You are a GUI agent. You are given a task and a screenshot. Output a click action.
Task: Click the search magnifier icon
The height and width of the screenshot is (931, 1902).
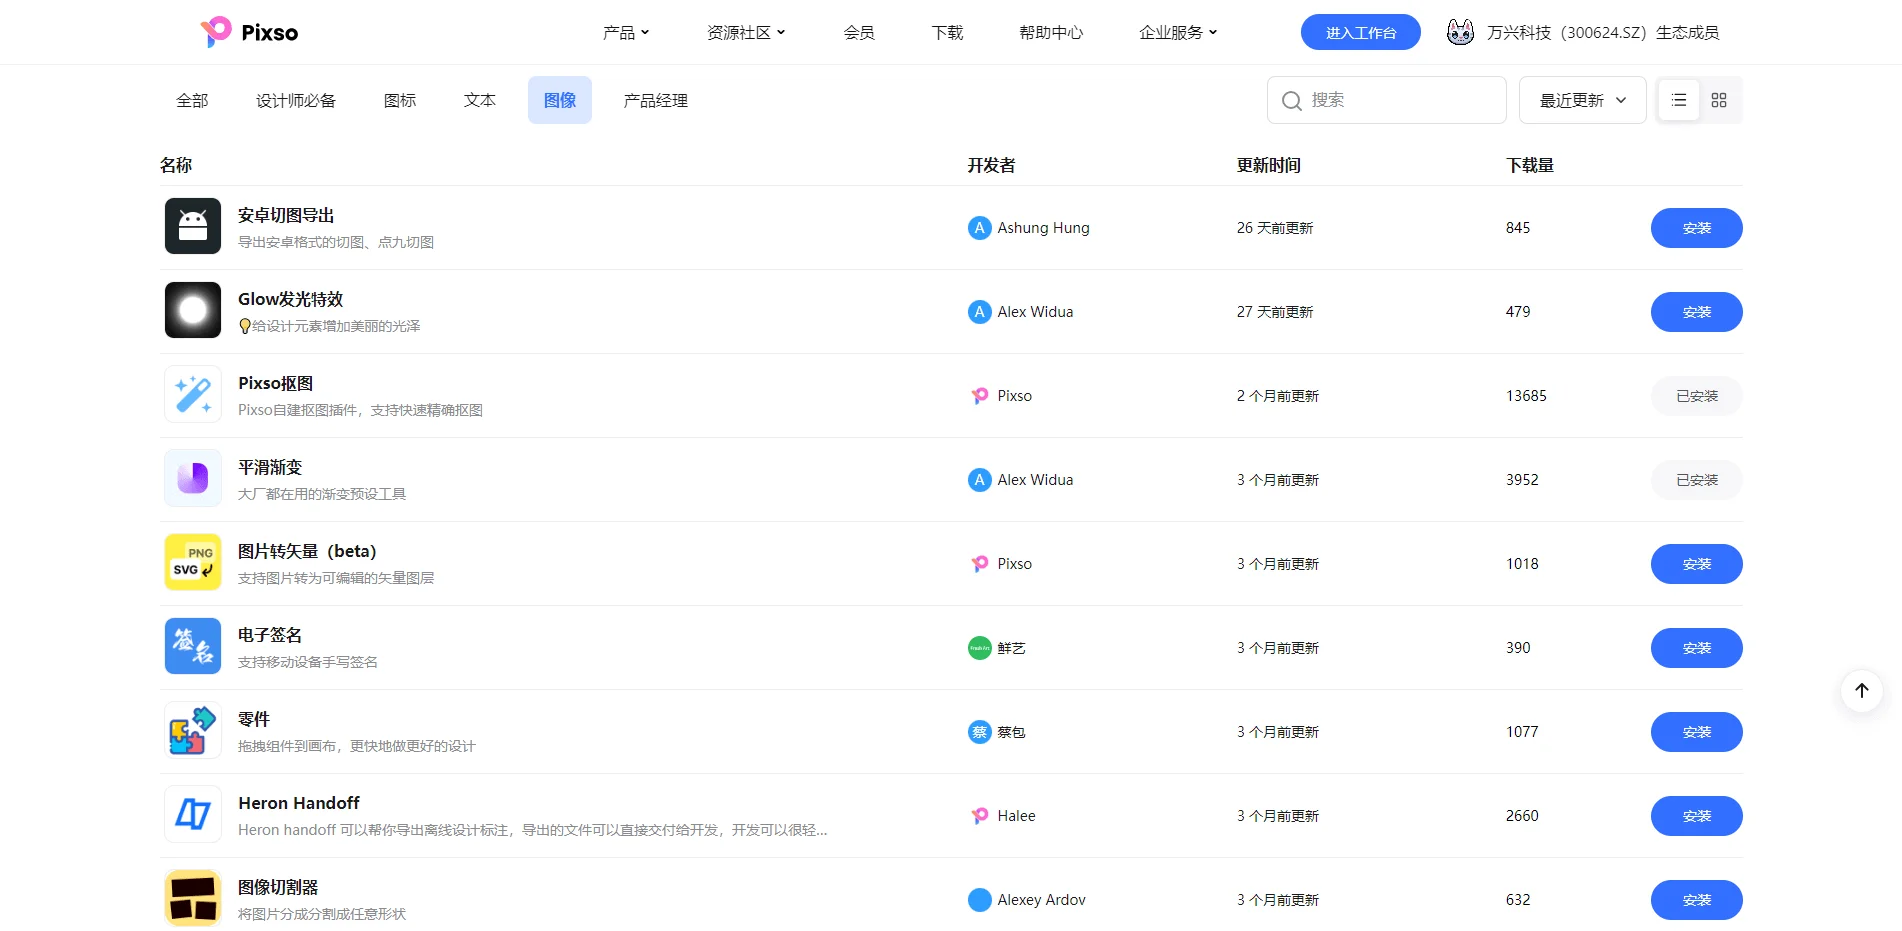point(1292,100)
